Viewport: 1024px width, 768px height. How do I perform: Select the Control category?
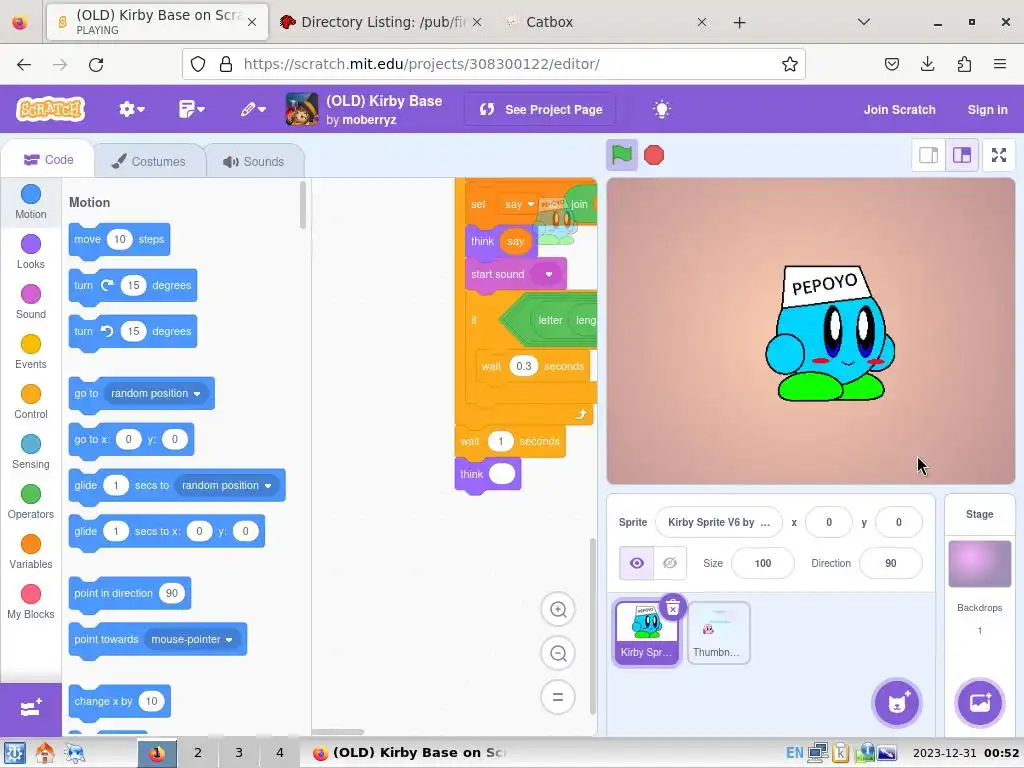pos(31,402)
